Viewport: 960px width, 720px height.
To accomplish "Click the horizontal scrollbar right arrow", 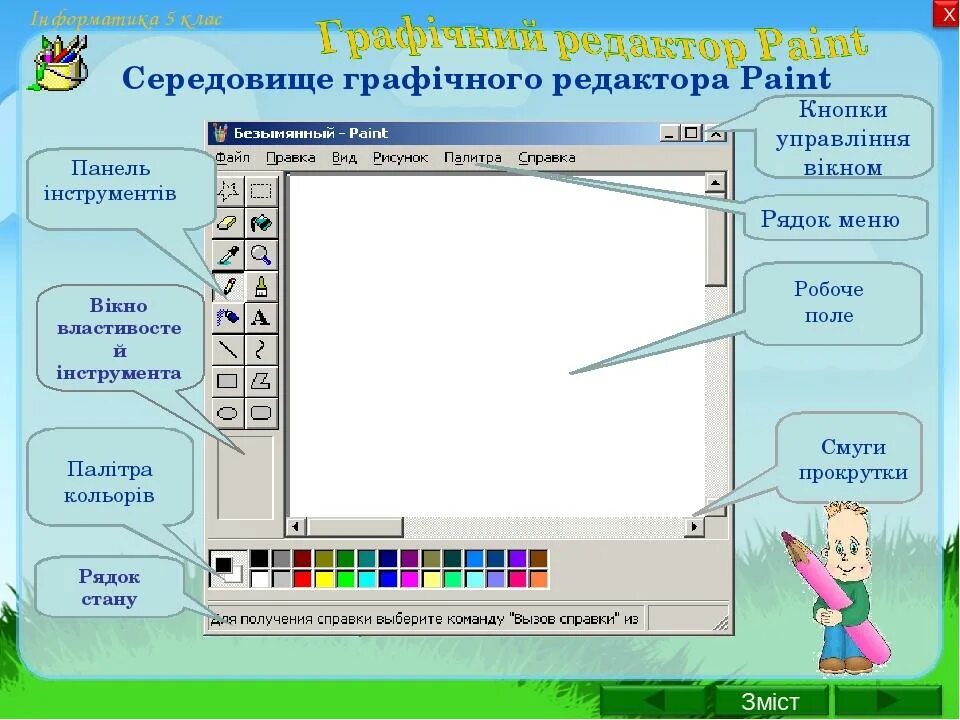I will [694, 527].
